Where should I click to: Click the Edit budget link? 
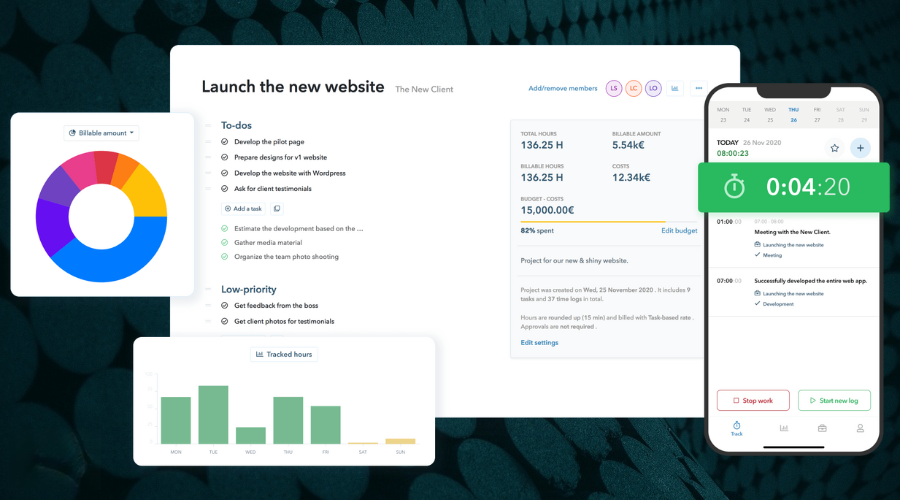[679, 231]
